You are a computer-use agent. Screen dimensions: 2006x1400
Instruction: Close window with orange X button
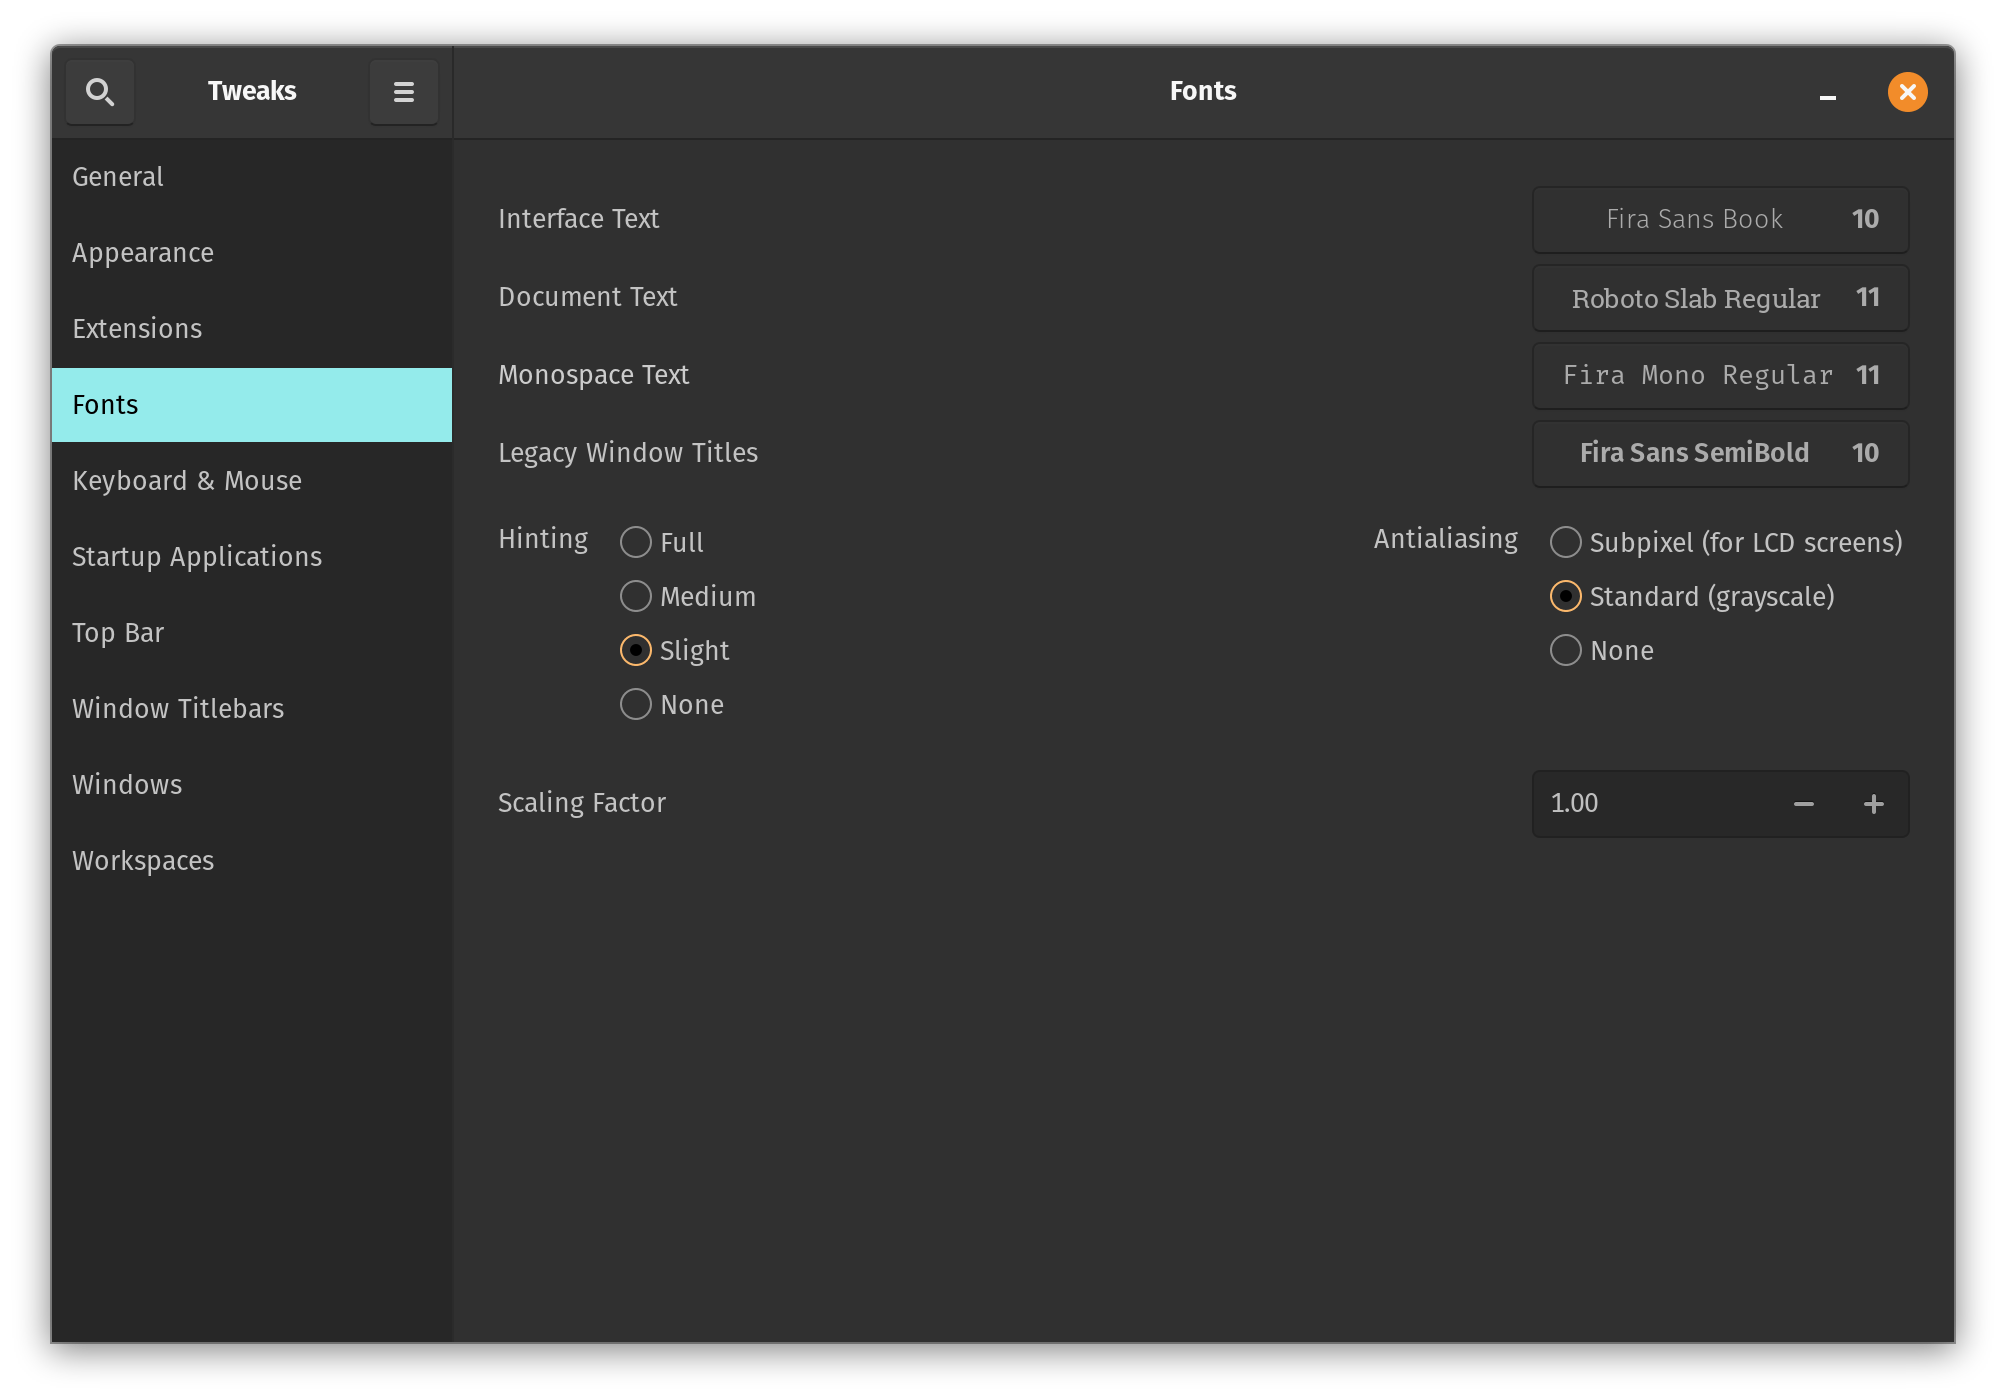coord(1907,92)
